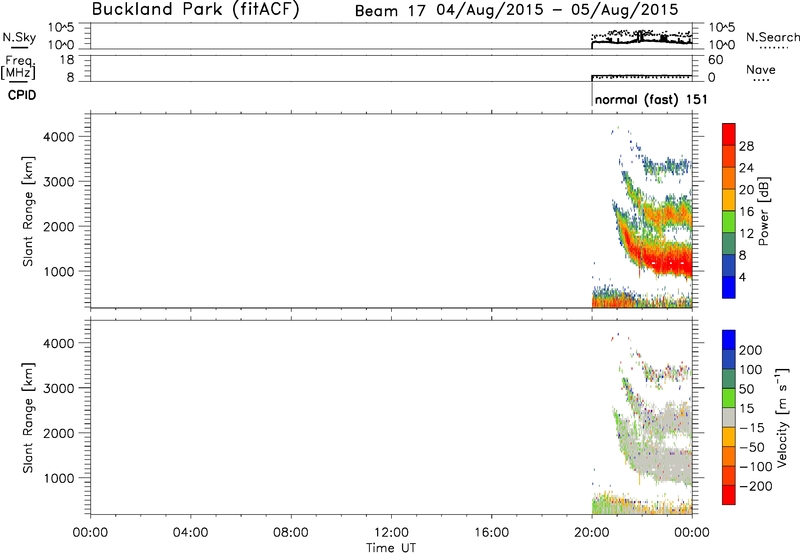
Task: Click the '28' tick on Power colorbar
Action: click(x=746, y=146)
